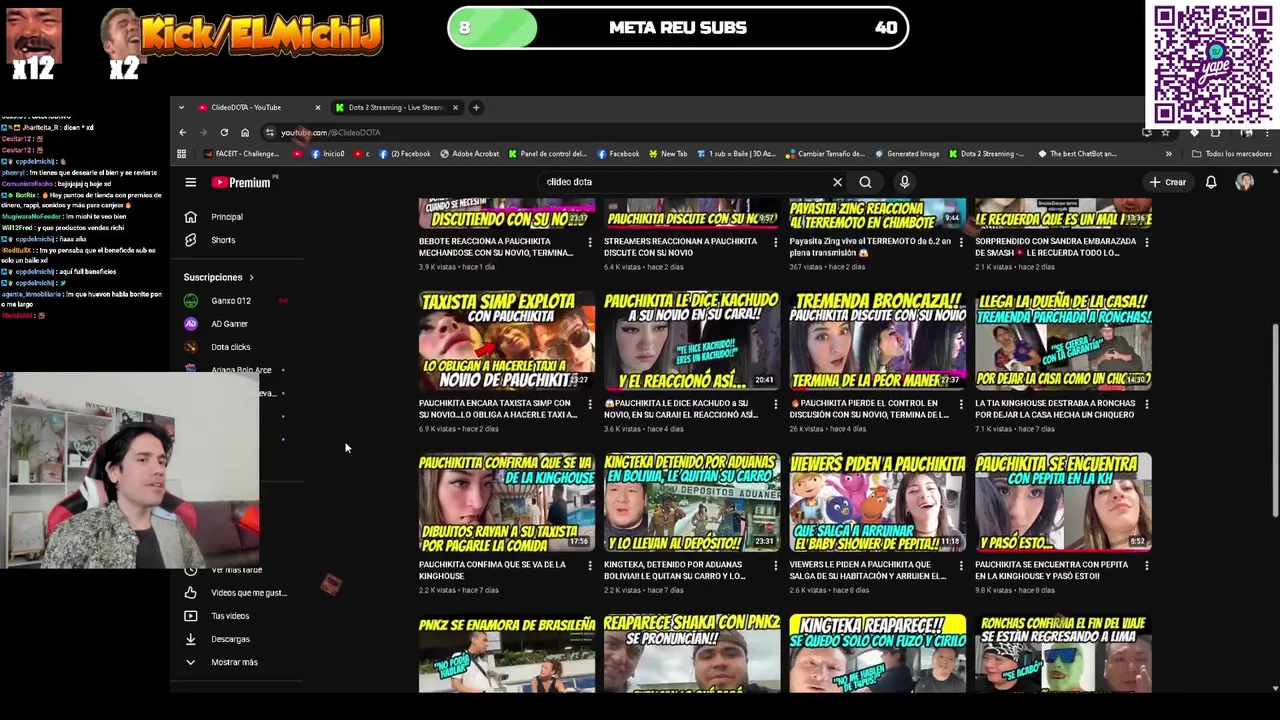Open options for 'PAUCHIKITA SE ENCUENTRA CON PEPITA' video
The width and height of the screenshot is (1280, 720).
1146,565
